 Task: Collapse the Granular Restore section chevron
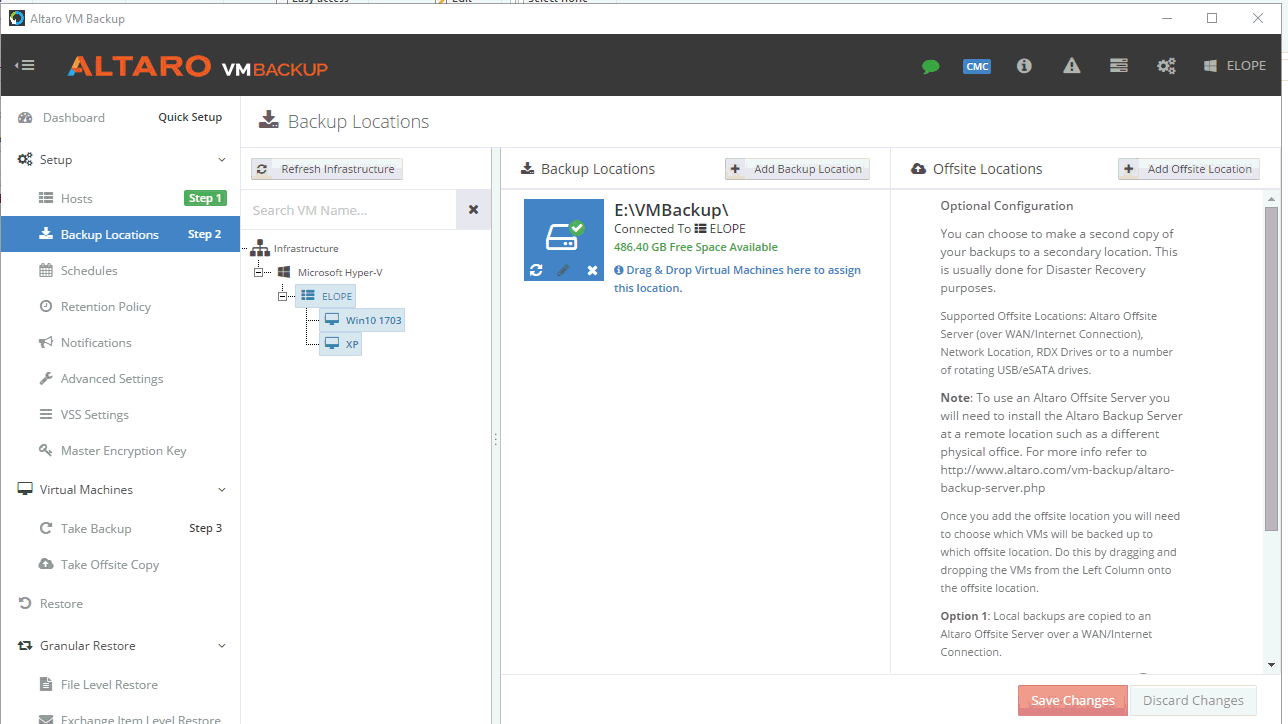click(222, 646)
